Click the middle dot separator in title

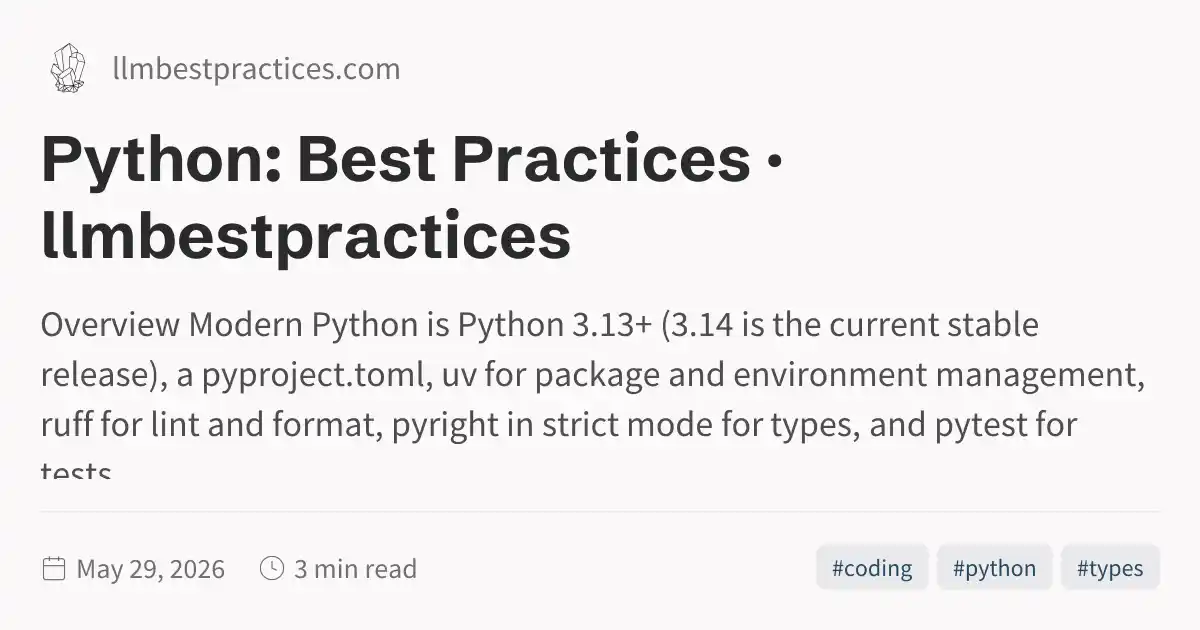[771, 163]
